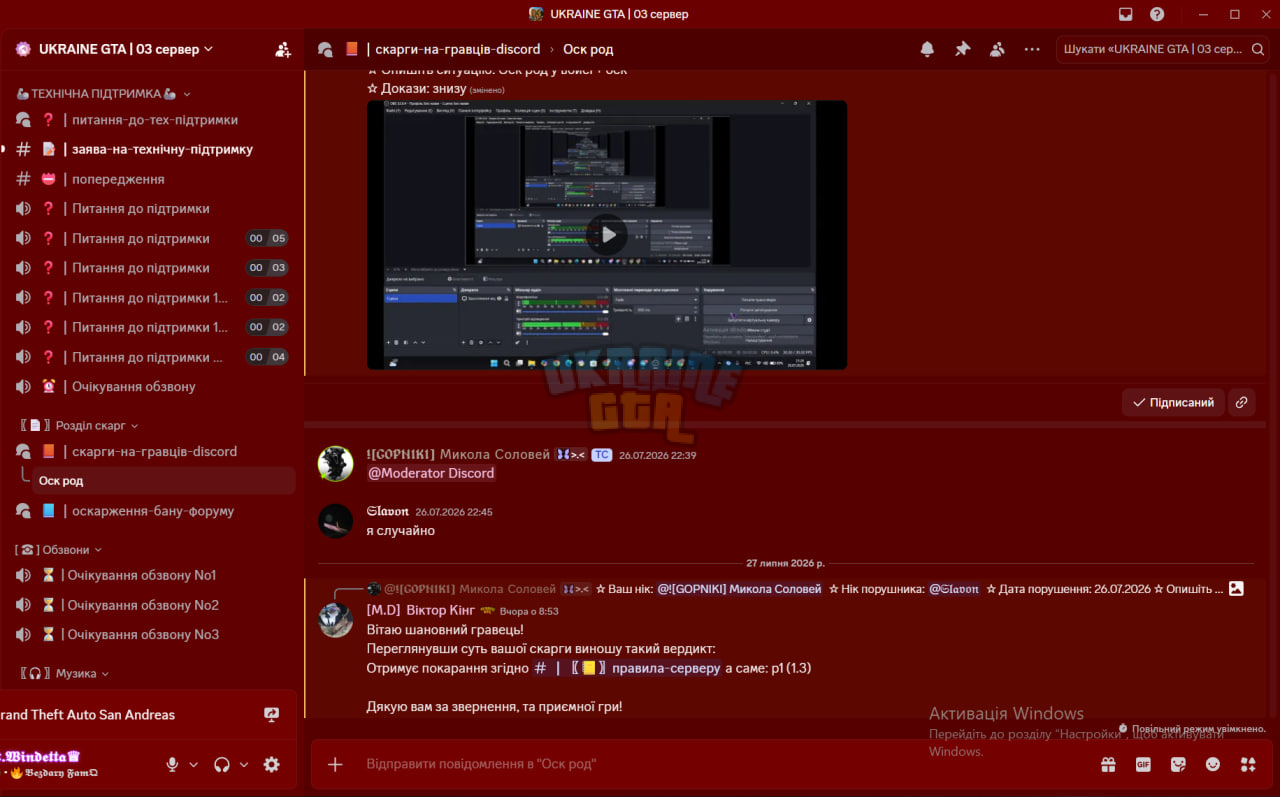Open the apps icon in message bar
Screen dimensions: 1280x797
[1248, 764]
